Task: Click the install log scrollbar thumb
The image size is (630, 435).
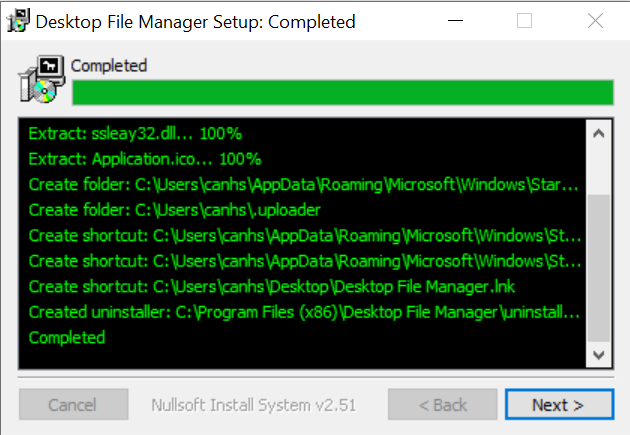Action: point(599,268)
